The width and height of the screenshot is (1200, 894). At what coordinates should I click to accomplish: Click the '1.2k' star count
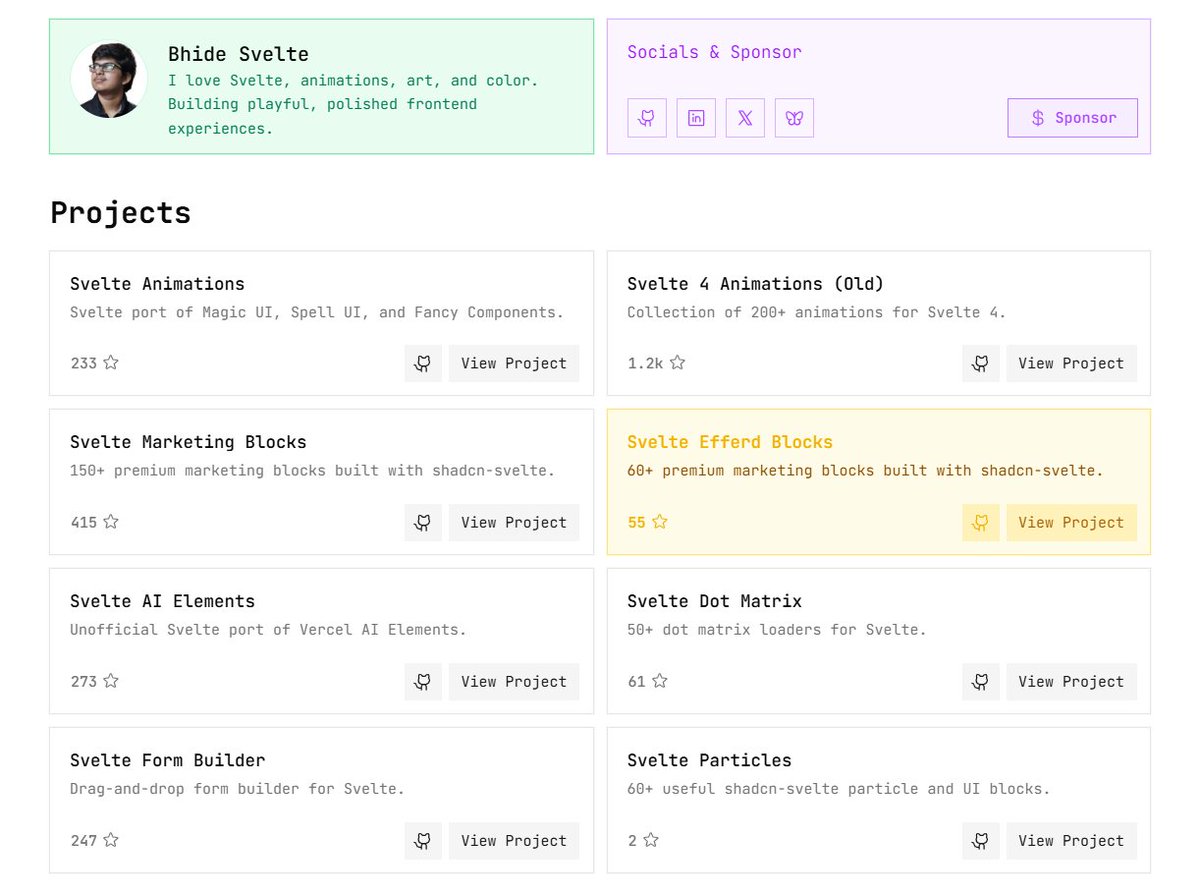click(645, 363)
